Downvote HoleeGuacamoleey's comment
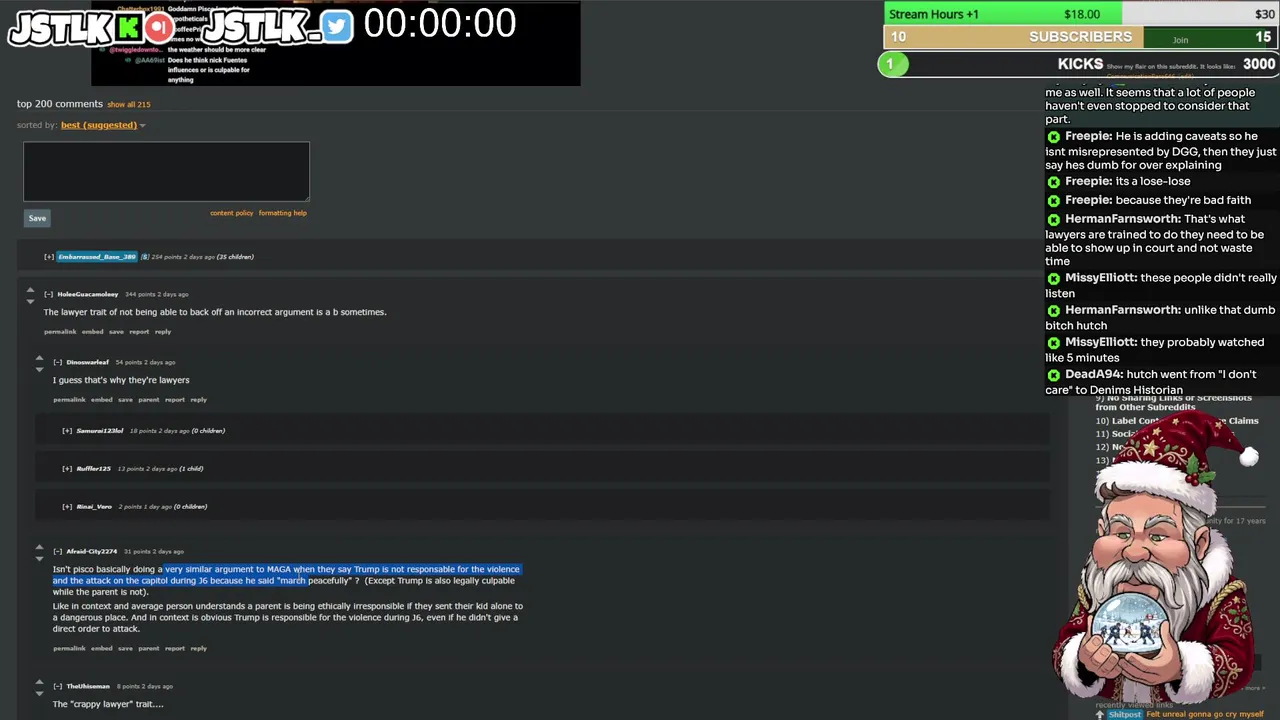 point(30,301)
